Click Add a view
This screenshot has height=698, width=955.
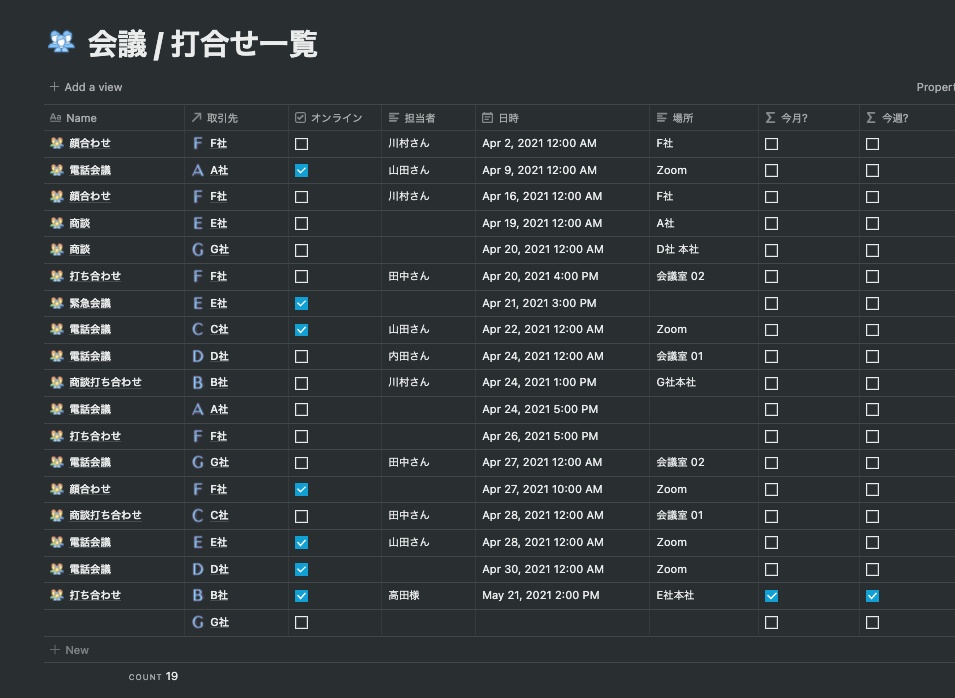click(x=86, y=87)
